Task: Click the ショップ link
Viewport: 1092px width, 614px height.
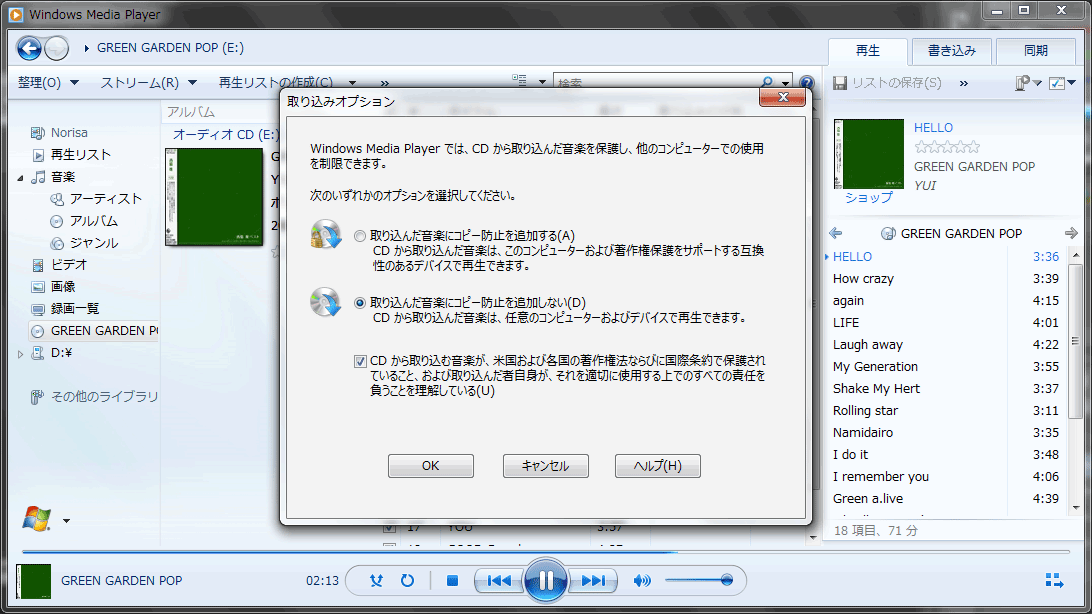Action: tap(868, 198)
